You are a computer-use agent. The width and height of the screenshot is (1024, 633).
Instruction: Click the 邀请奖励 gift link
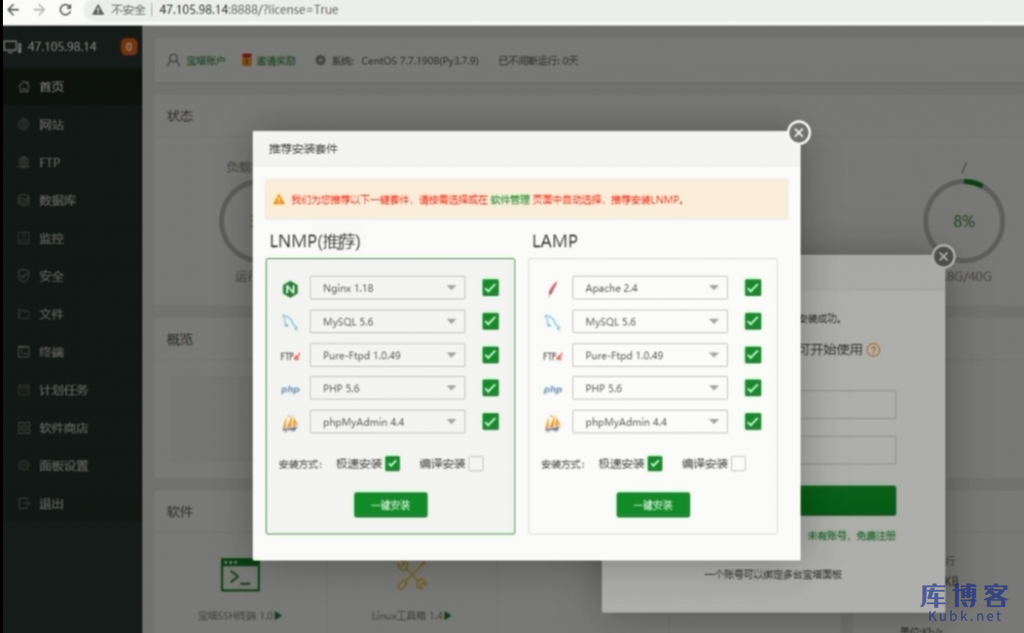pos(275,61)
